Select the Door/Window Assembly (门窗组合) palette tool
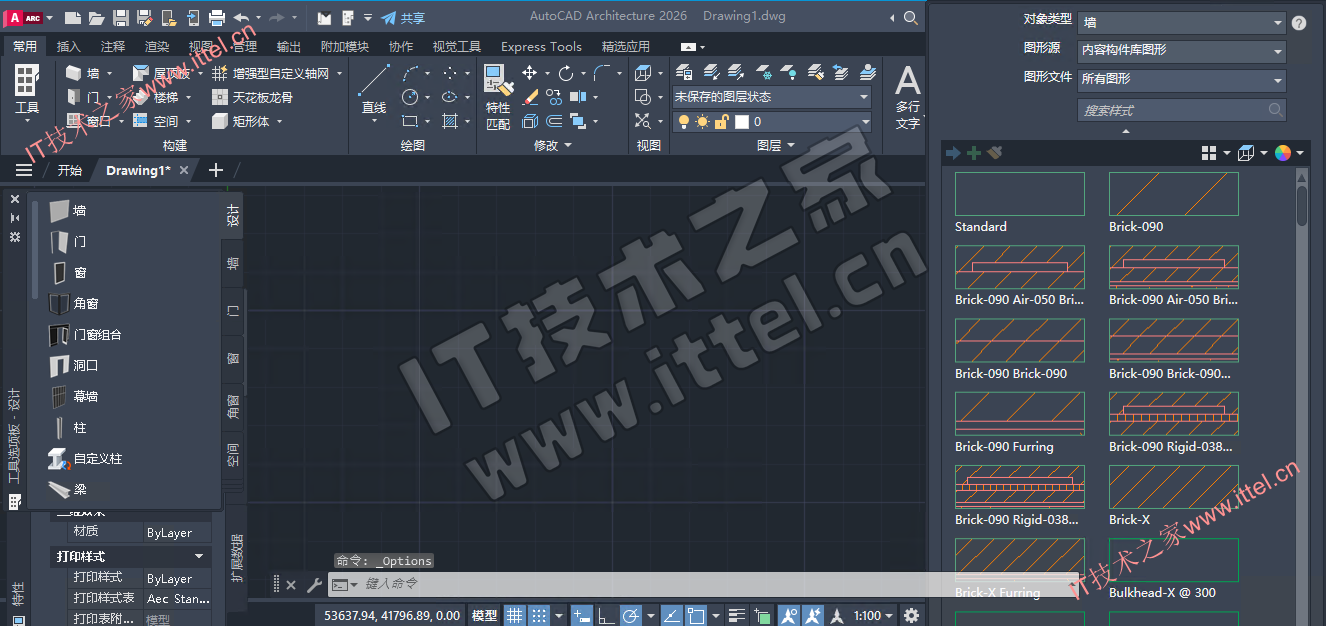This screenshot has height=626, width=1326. (86, 334)
